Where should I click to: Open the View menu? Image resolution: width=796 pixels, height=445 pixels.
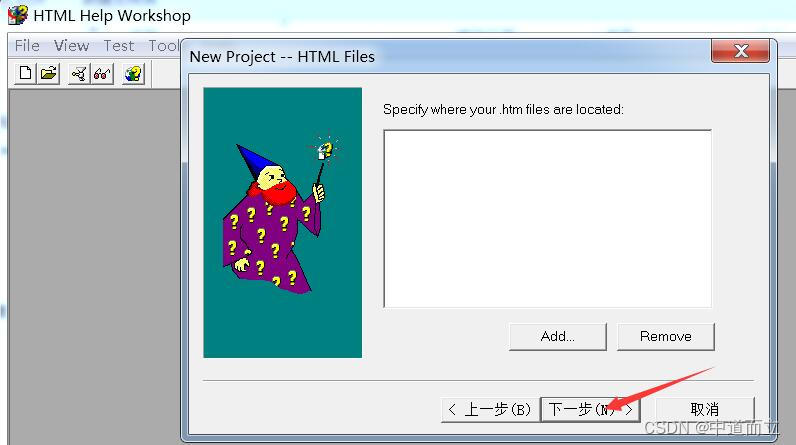pos(72,46)
